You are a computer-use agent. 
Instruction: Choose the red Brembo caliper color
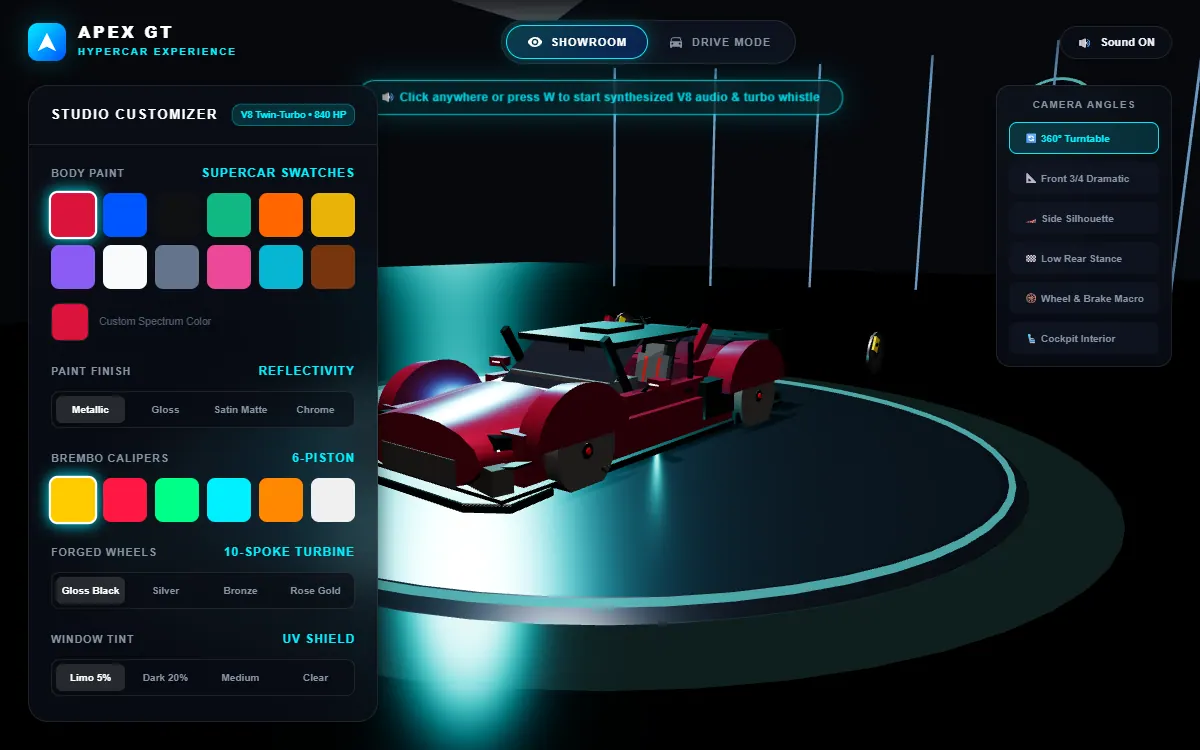(125, 500)
